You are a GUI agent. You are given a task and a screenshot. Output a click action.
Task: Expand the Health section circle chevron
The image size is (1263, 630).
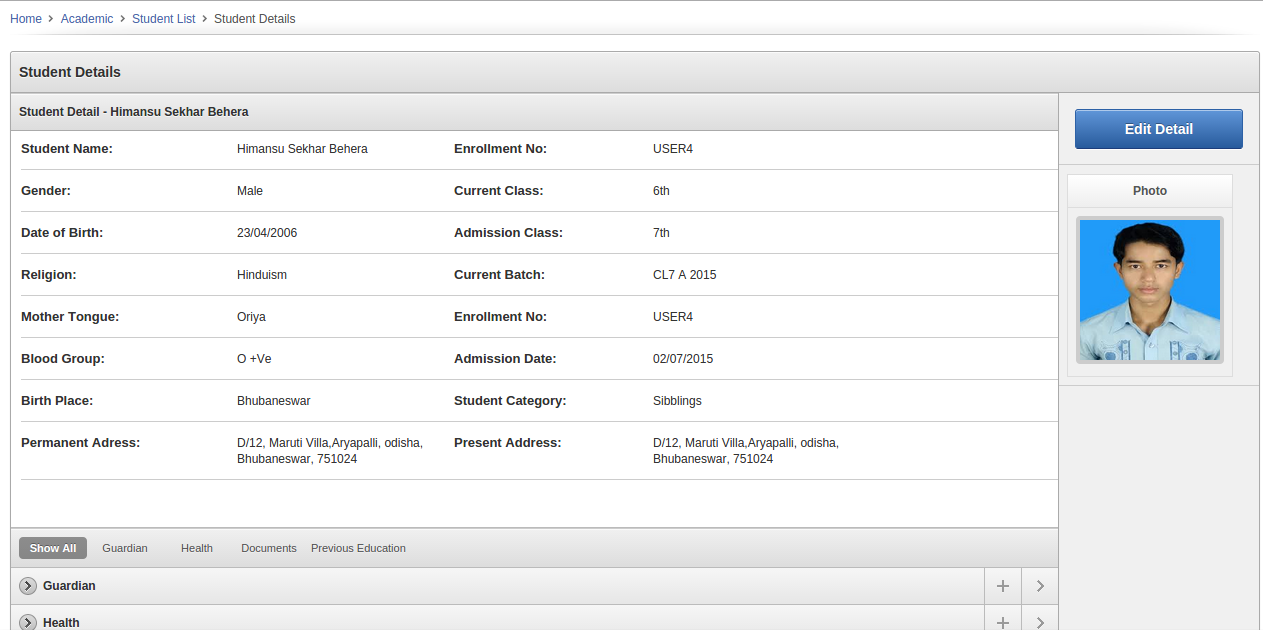click(x=28, y=622)
